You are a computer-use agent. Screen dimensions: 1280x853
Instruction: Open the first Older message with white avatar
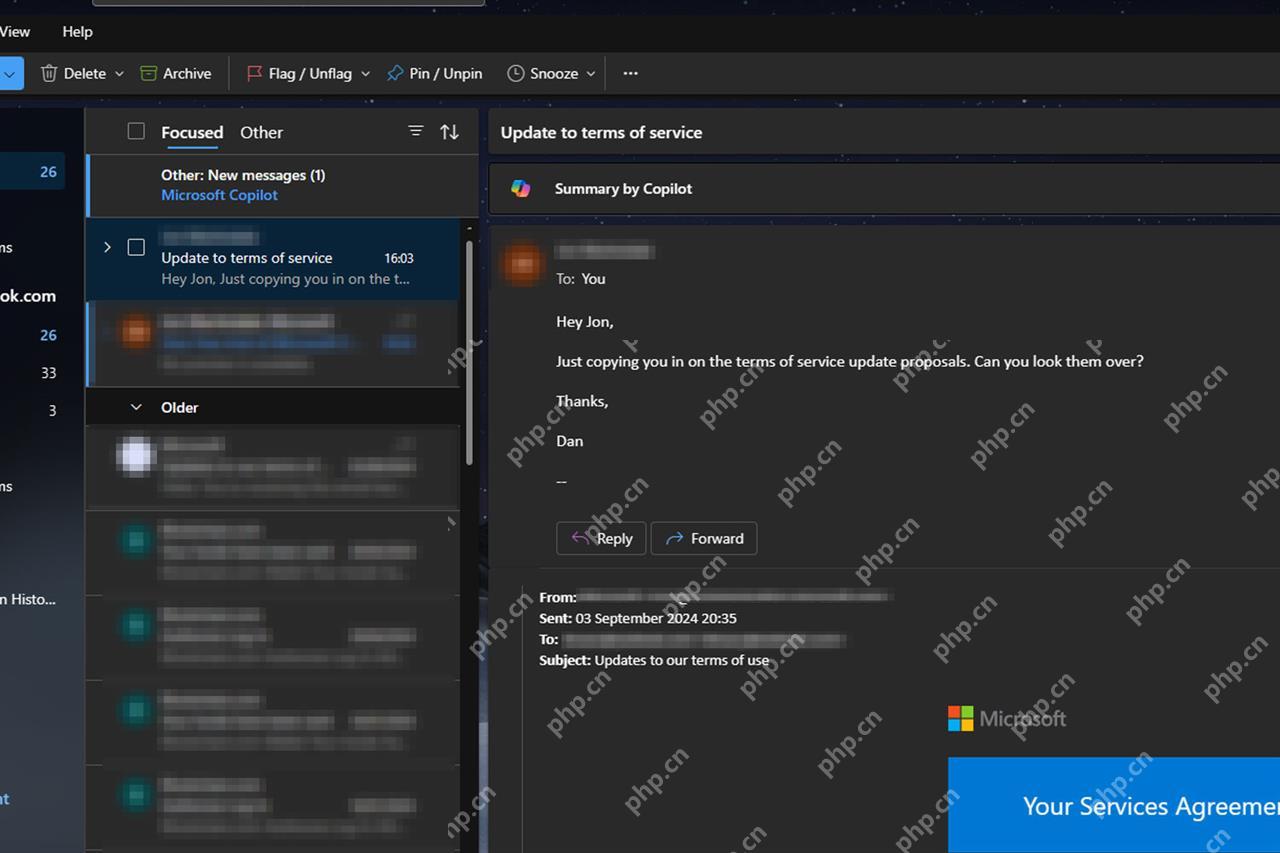pyautogui.click(x=273, y=467)
